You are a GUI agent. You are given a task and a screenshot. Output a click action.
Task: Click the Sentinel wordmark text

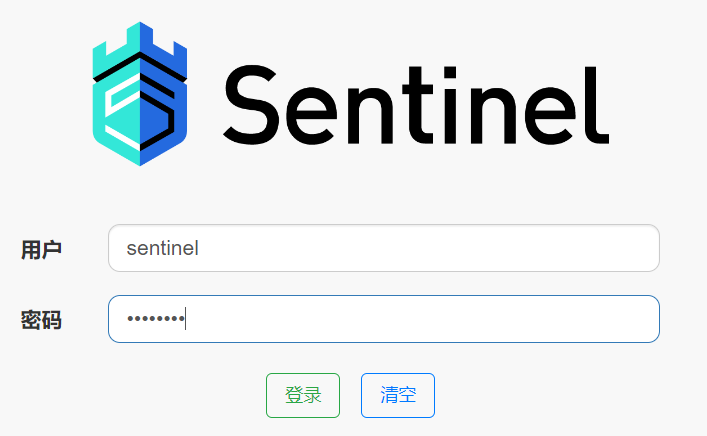(416, 103)
